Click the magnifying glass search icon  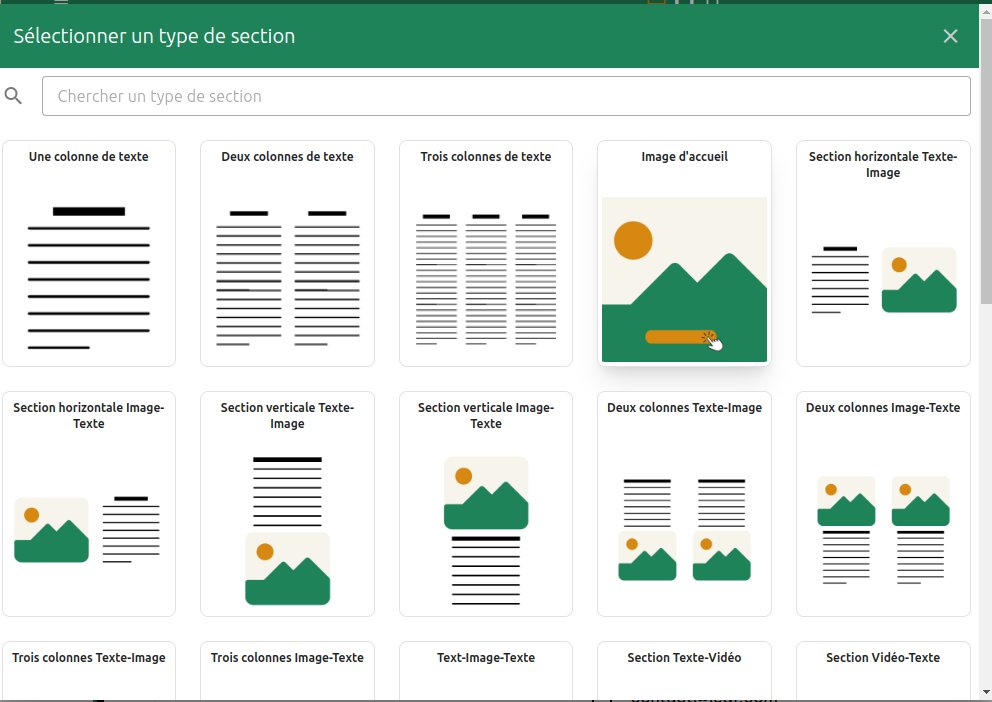click(13, 94)
